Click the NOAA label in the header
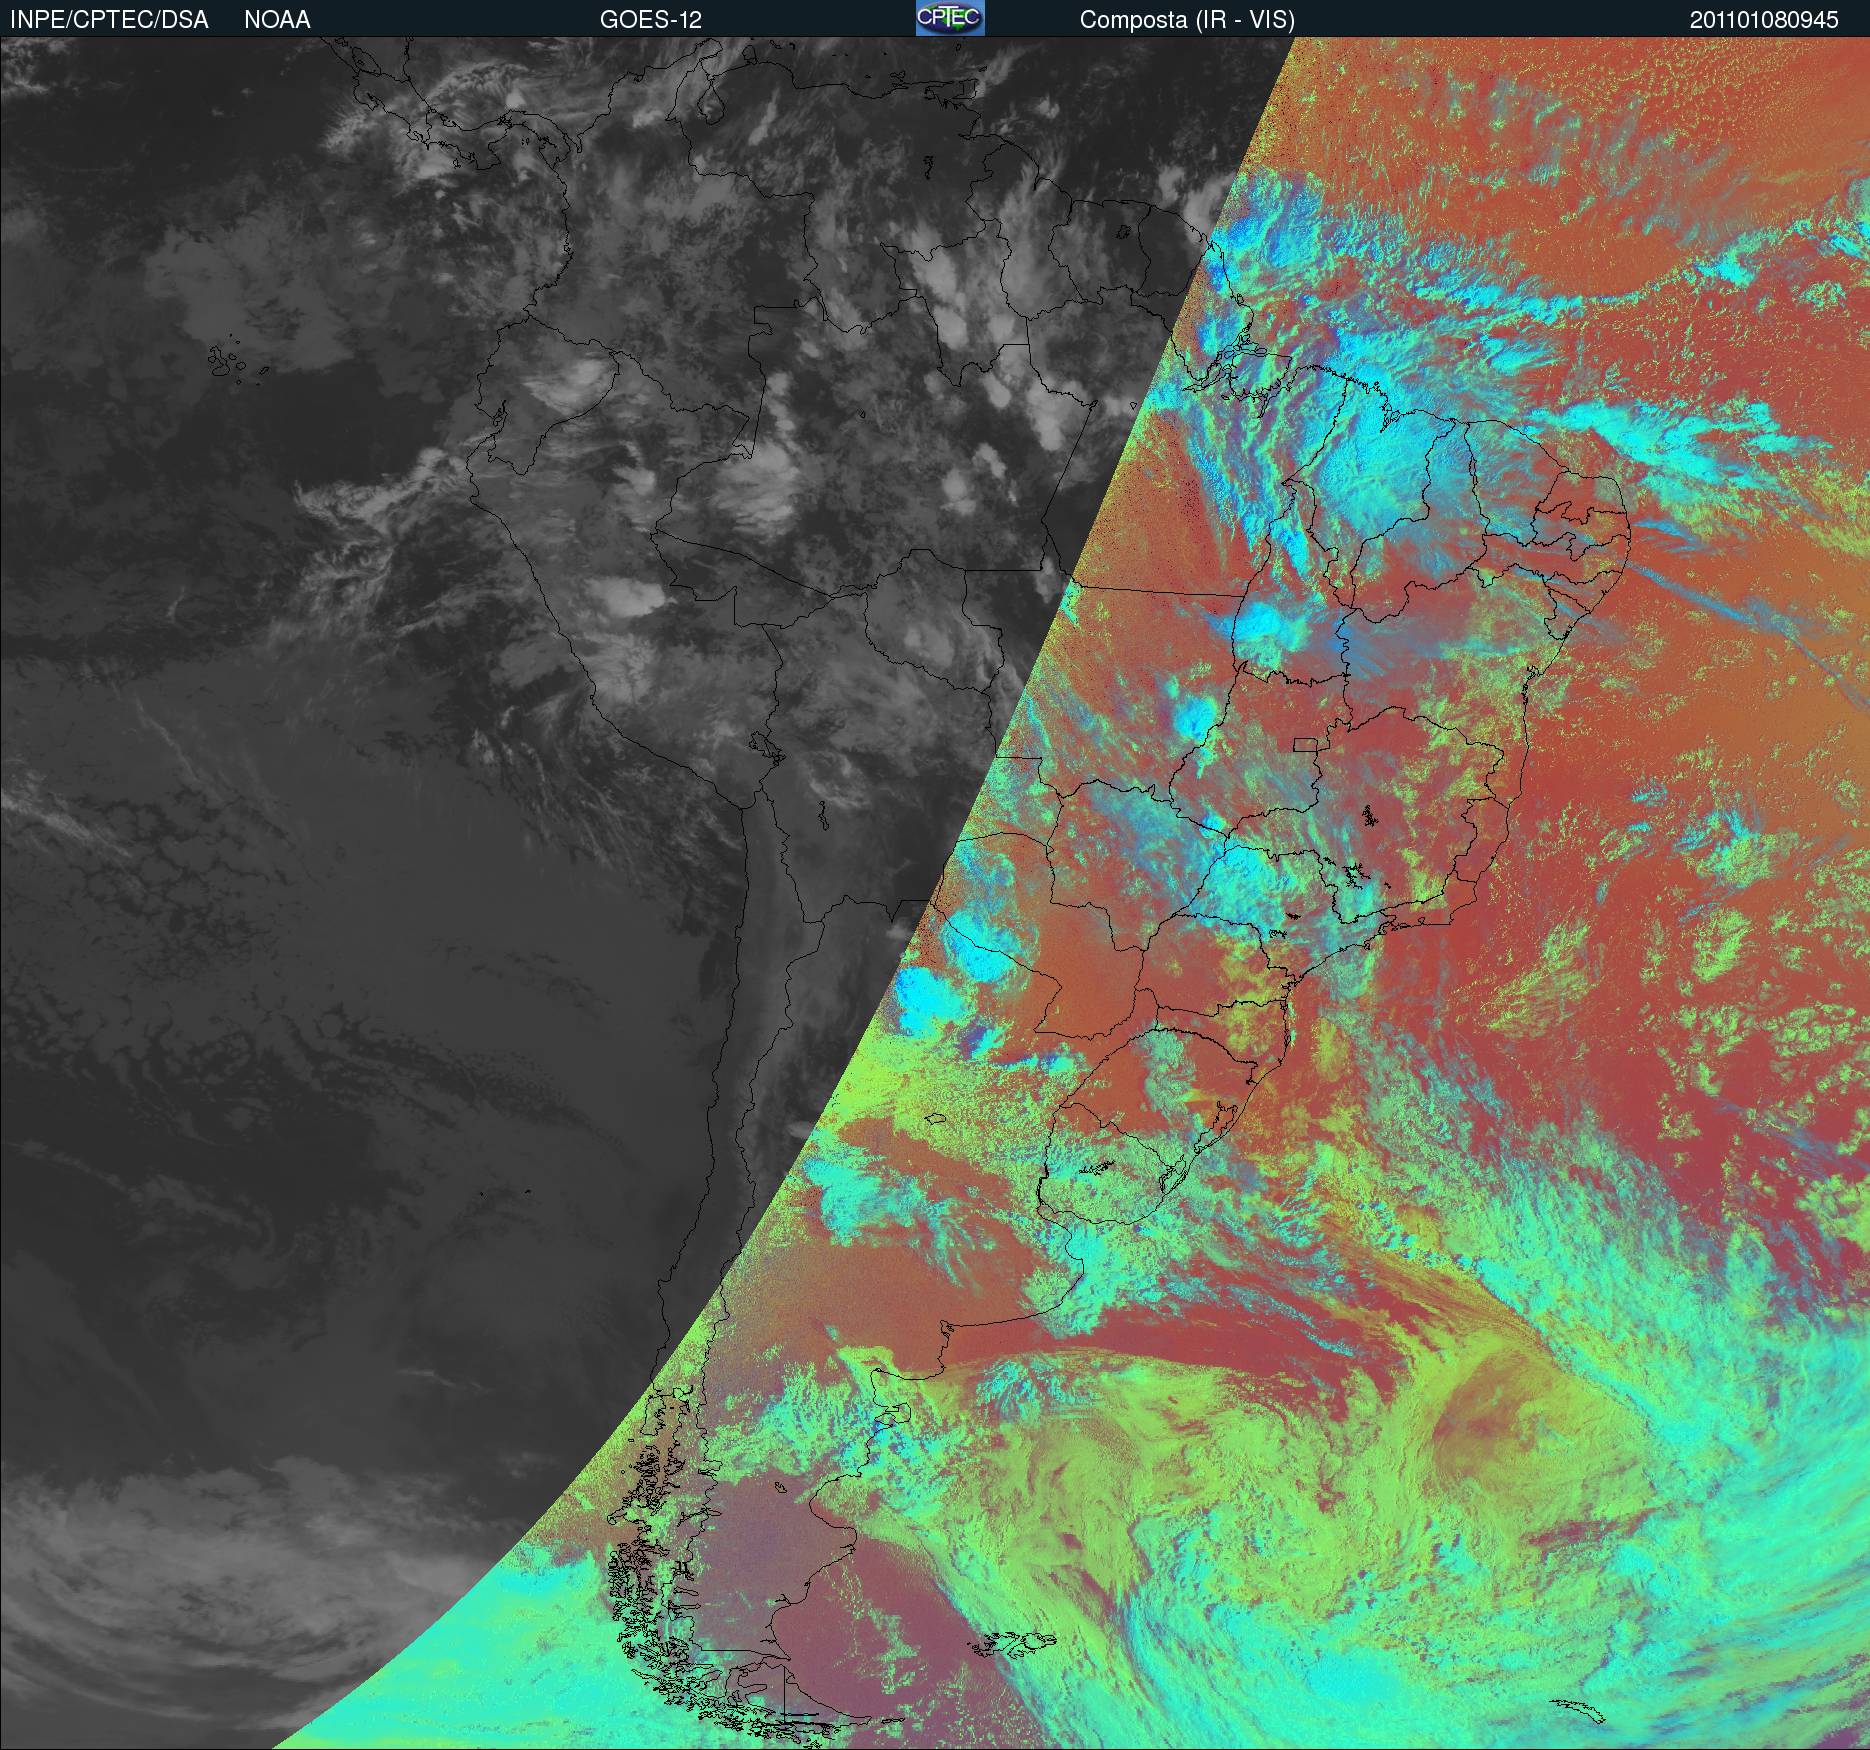Image resolution: width=1870 pixels, height=1750 pixels. (x=277, y=20)
